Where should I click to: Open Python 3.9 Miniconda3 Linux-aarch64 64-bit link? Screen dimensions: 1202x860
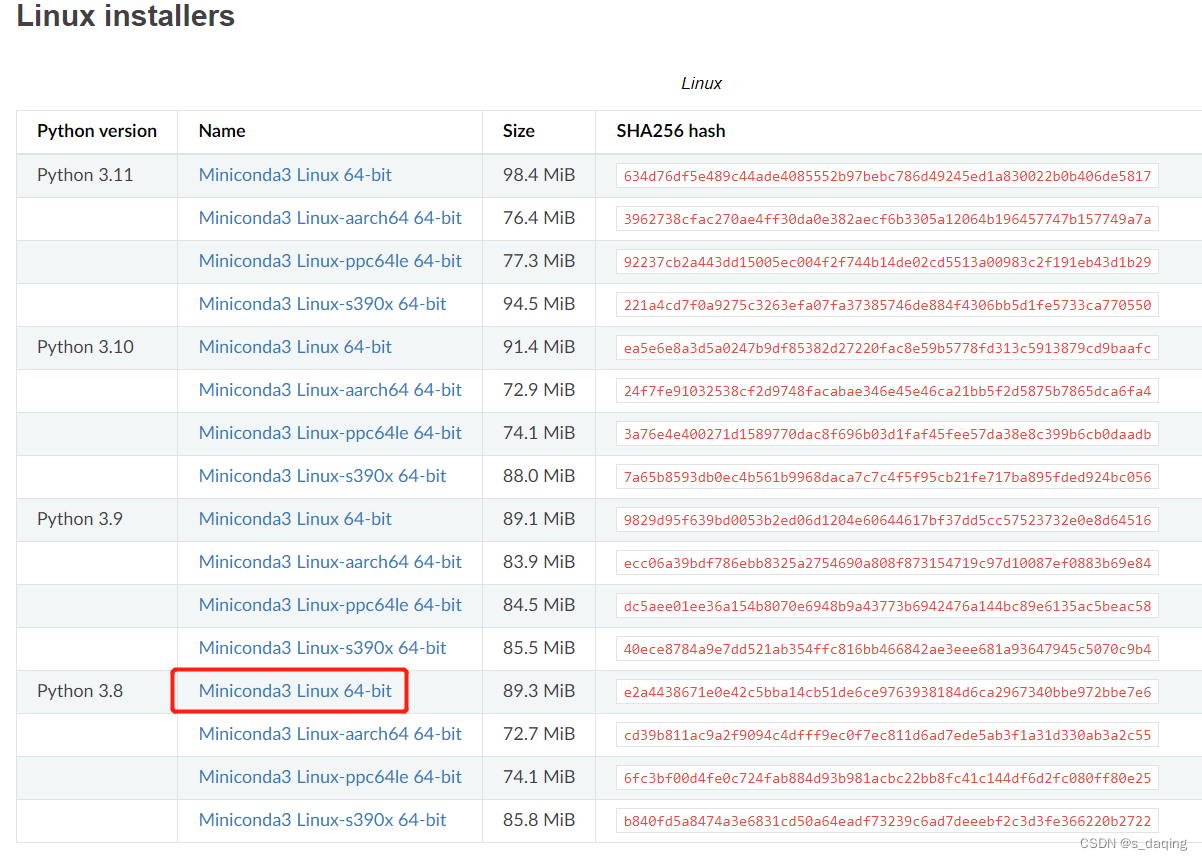click(x=330, y=562)
